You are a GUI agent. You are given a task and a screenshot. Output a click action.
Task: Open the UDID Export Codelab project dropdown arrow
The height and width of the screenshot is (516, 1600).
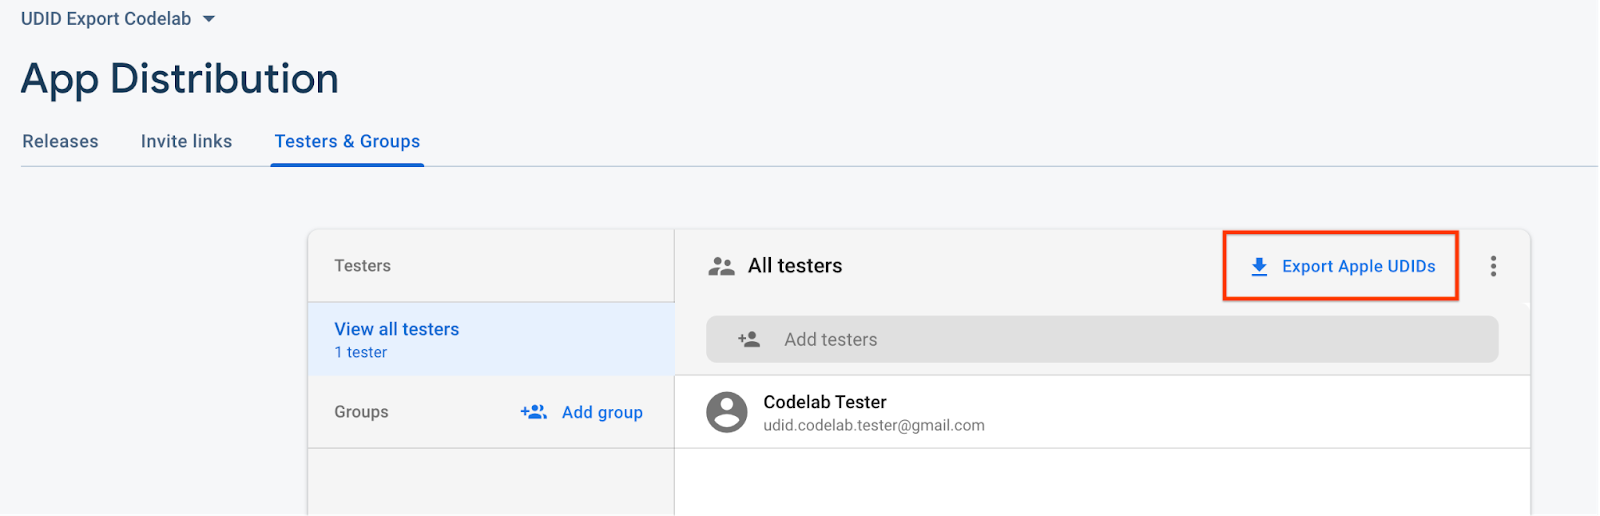click(208, 19)
